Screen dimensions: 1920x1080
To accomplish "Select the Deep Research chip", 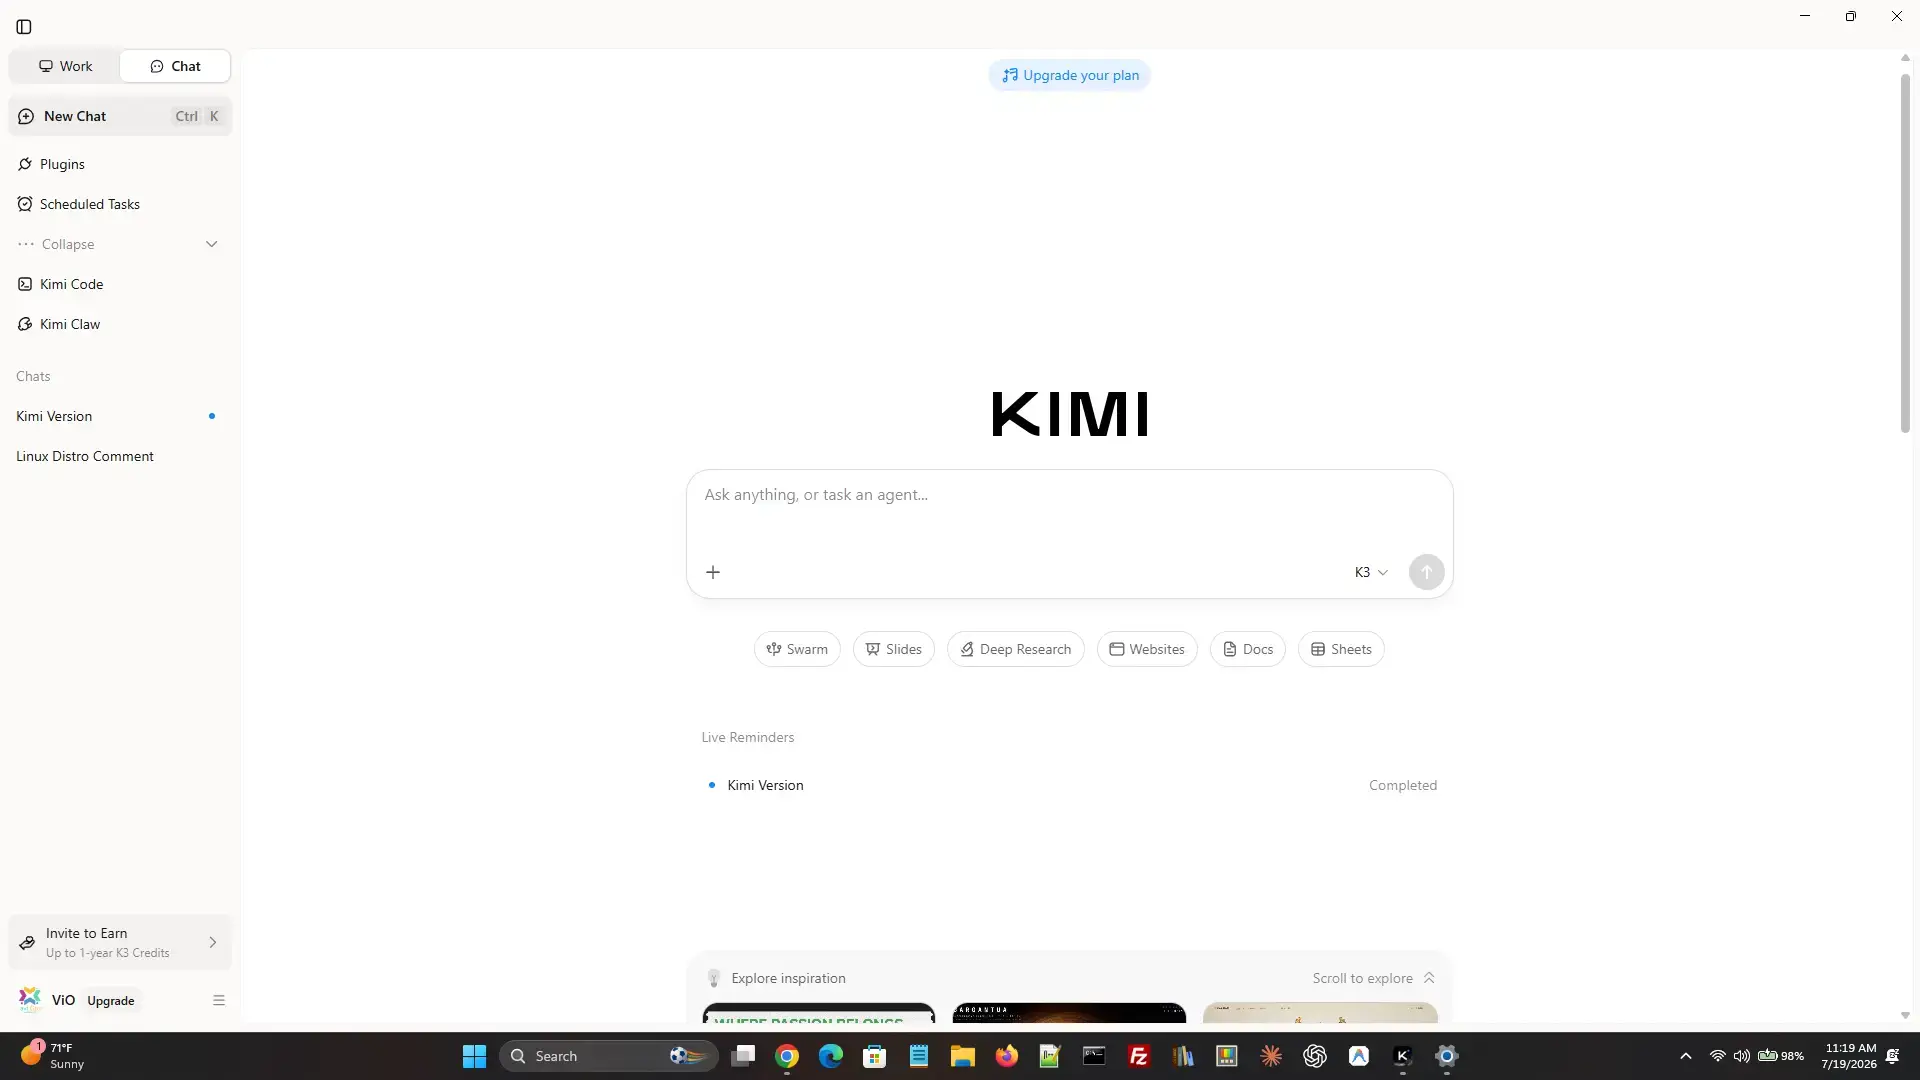I will coord(1015,649).
